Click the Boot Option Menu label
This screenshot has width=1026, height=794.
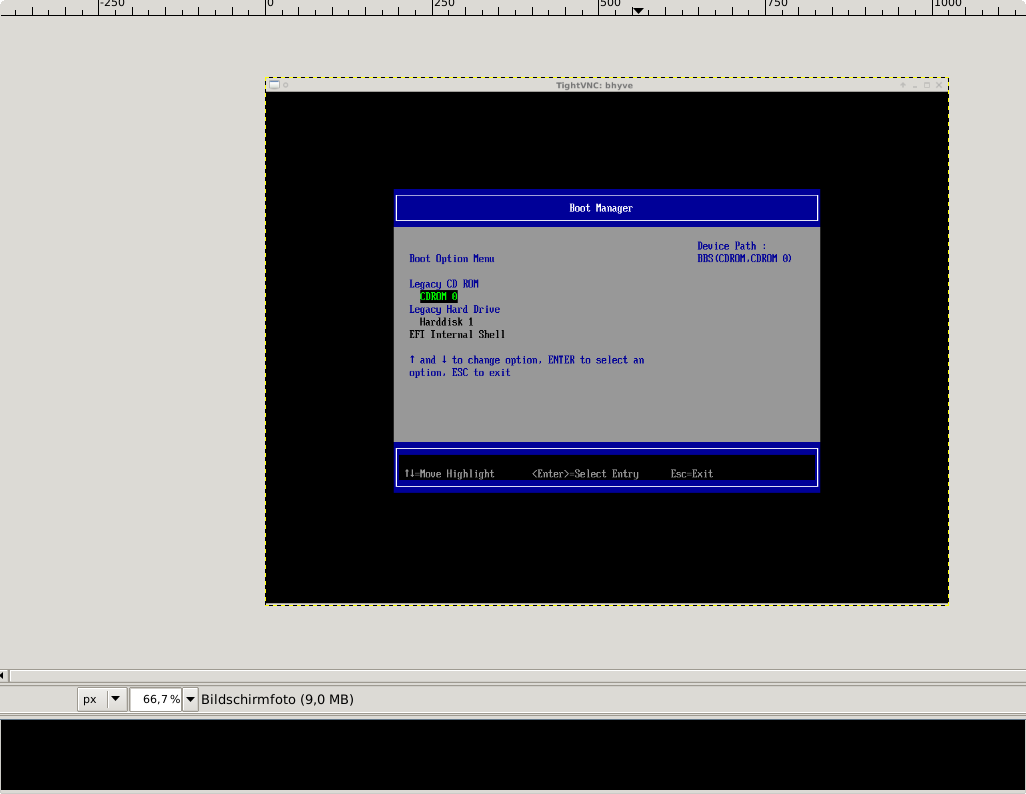tap(451, 259)
